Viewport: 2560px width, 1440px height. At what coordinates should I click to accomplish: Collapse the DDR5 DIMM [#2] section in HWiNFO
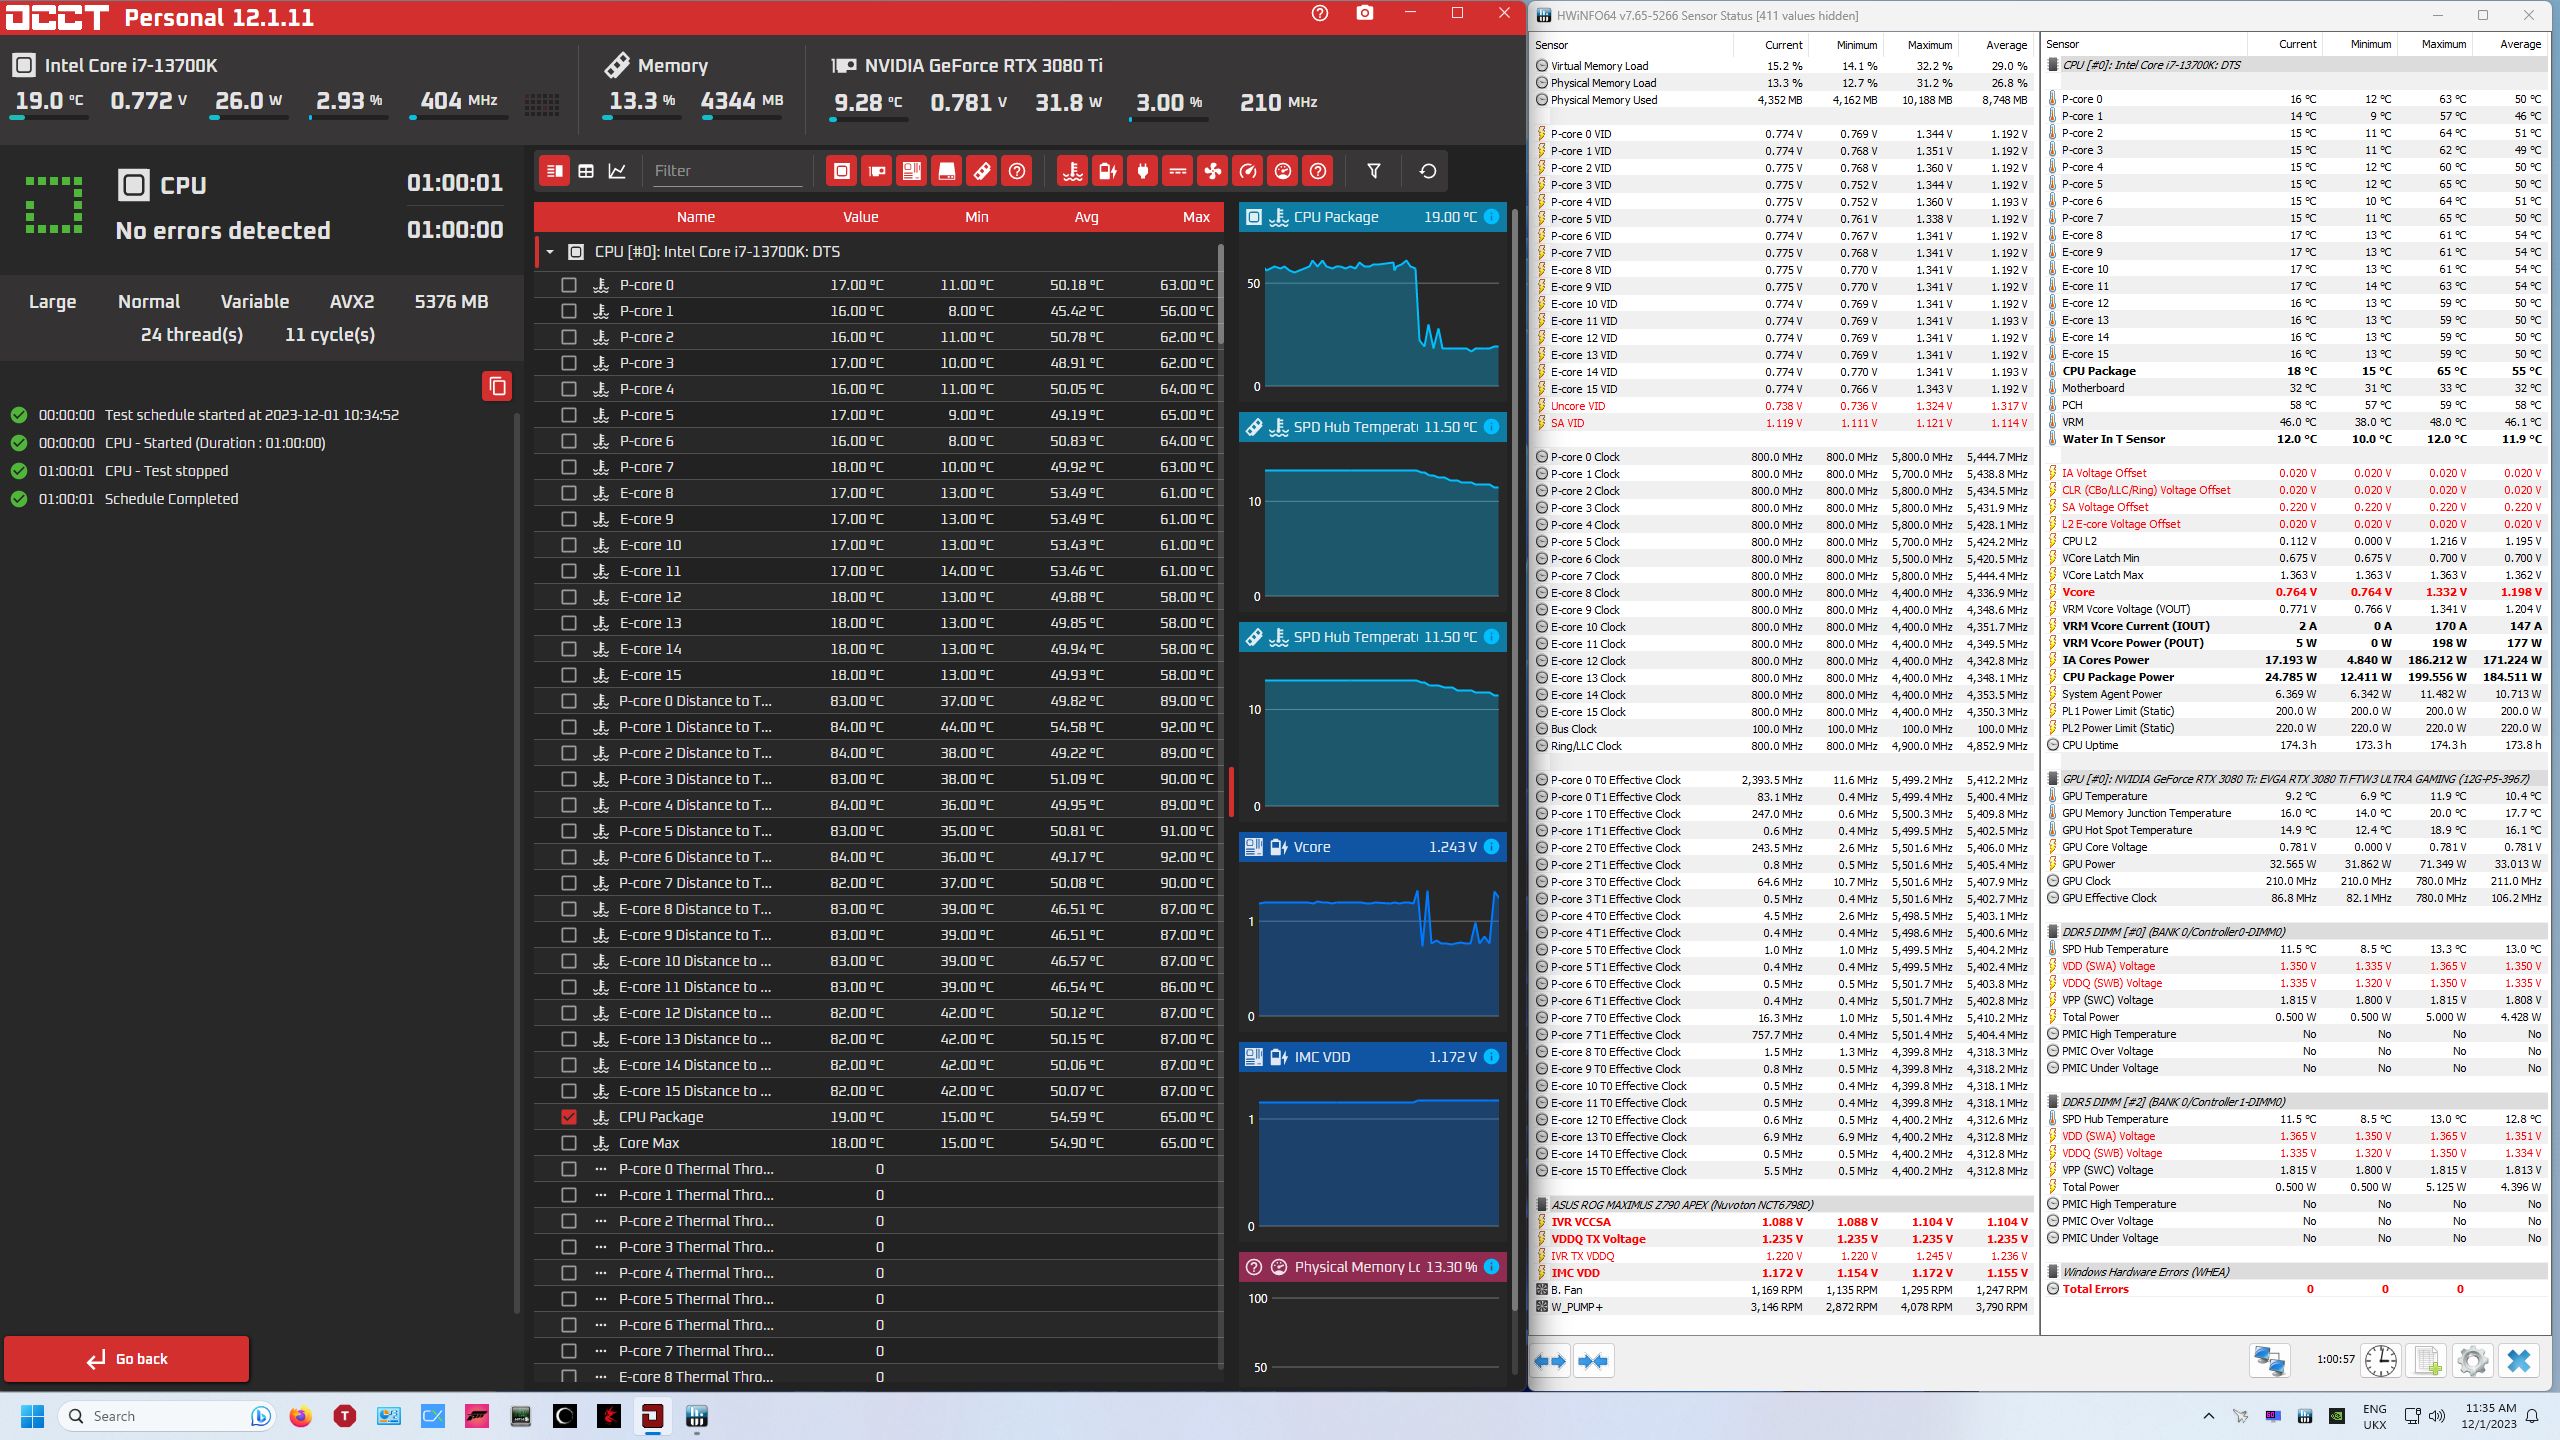click(x=2053, y=1102)
